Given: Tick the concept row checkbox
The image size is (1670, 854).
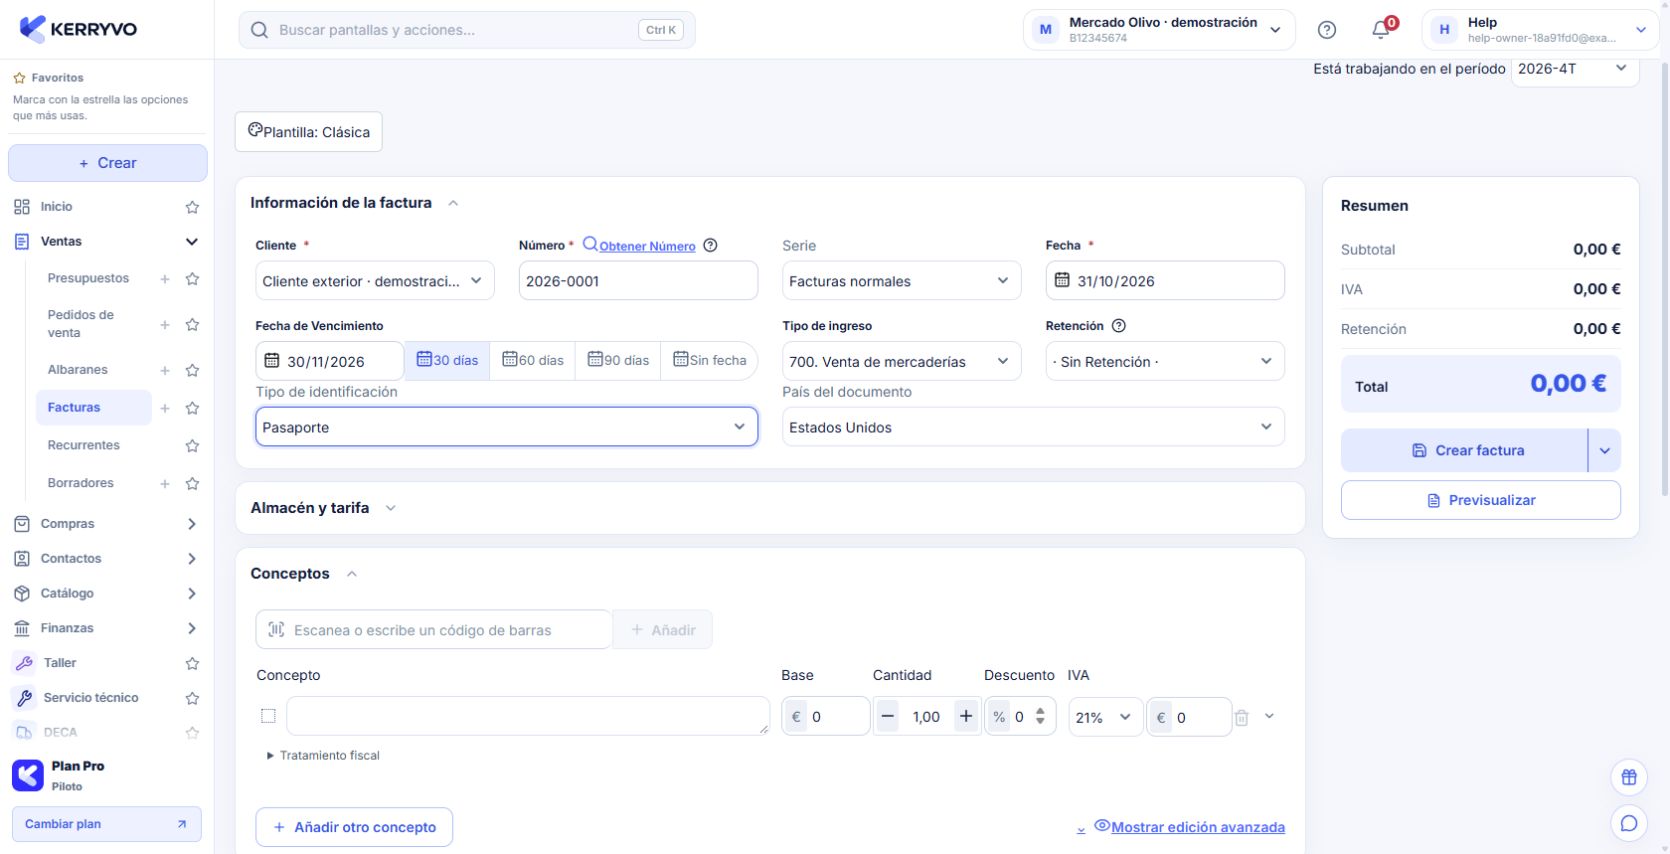Looking at the screenshot, I should coord(268,716).
